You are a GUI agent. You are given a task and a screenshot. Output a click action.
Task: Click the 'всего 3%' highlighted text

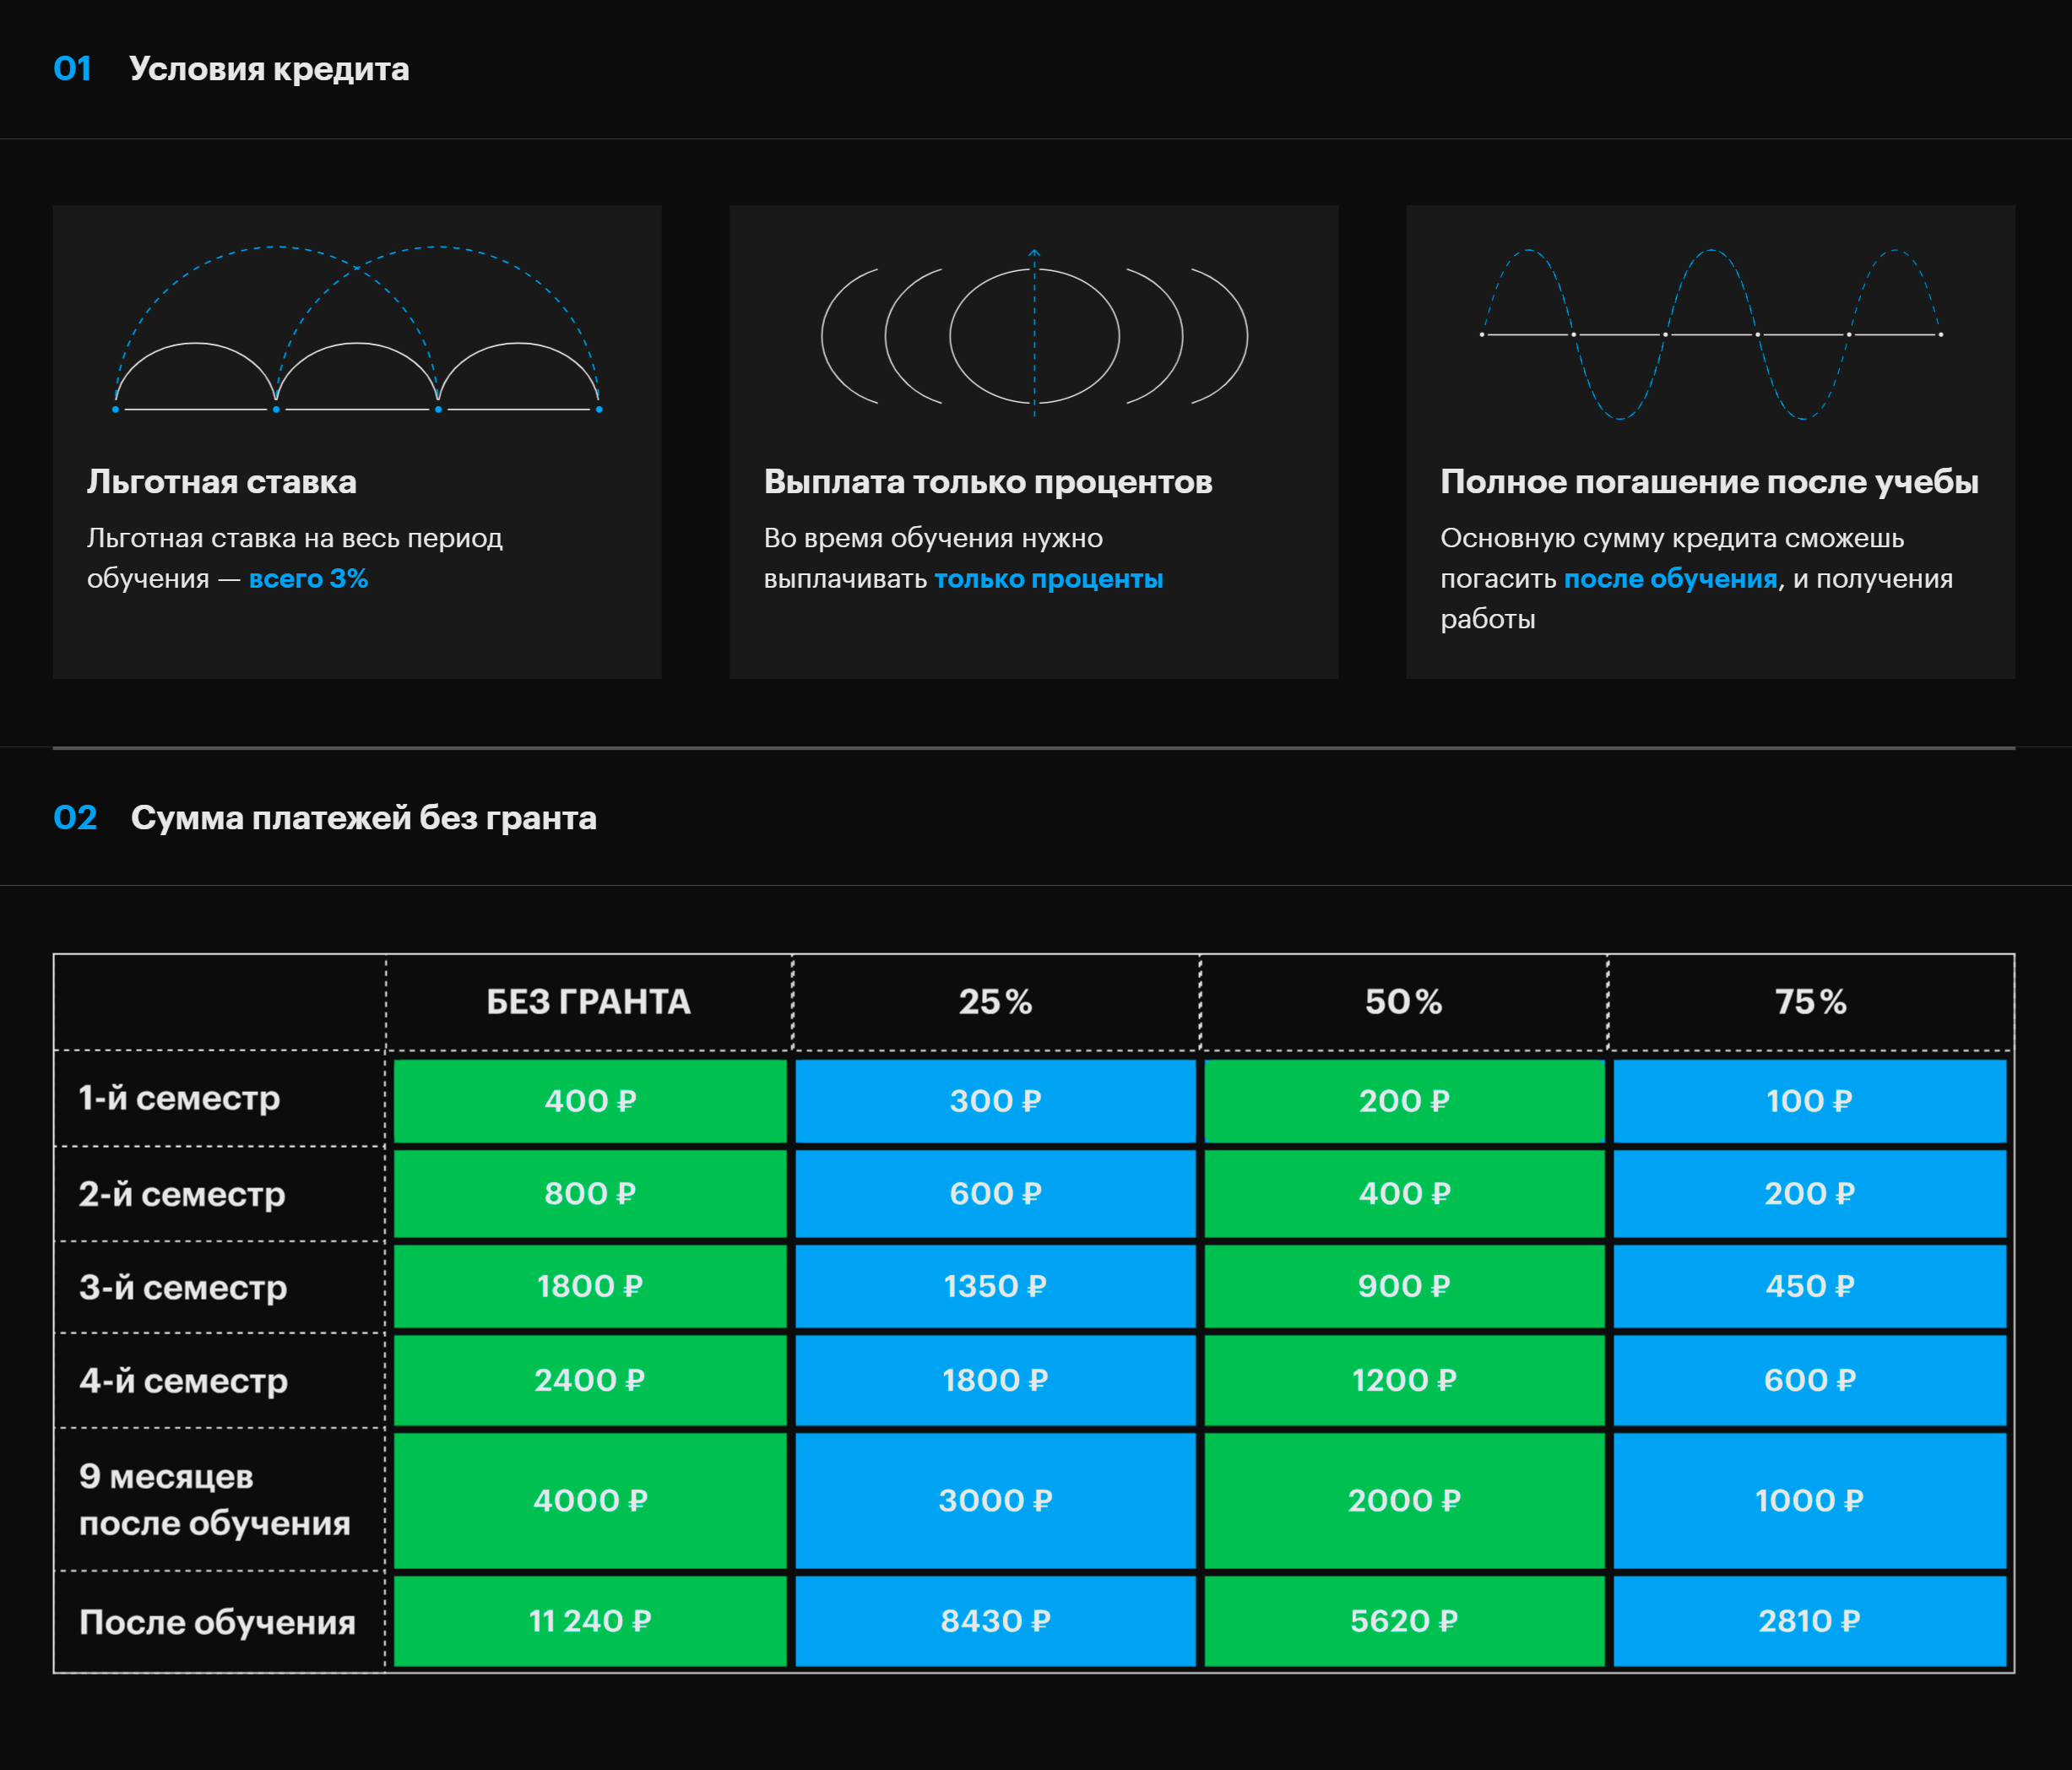308,579
